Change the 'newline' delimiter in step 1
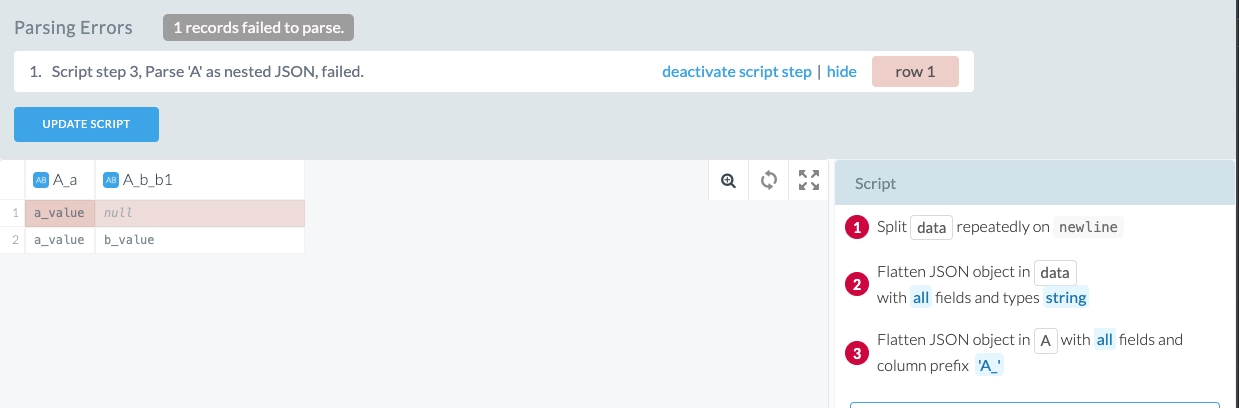The height and width of the screenshot is (408, 1239). click(1089, 227)
